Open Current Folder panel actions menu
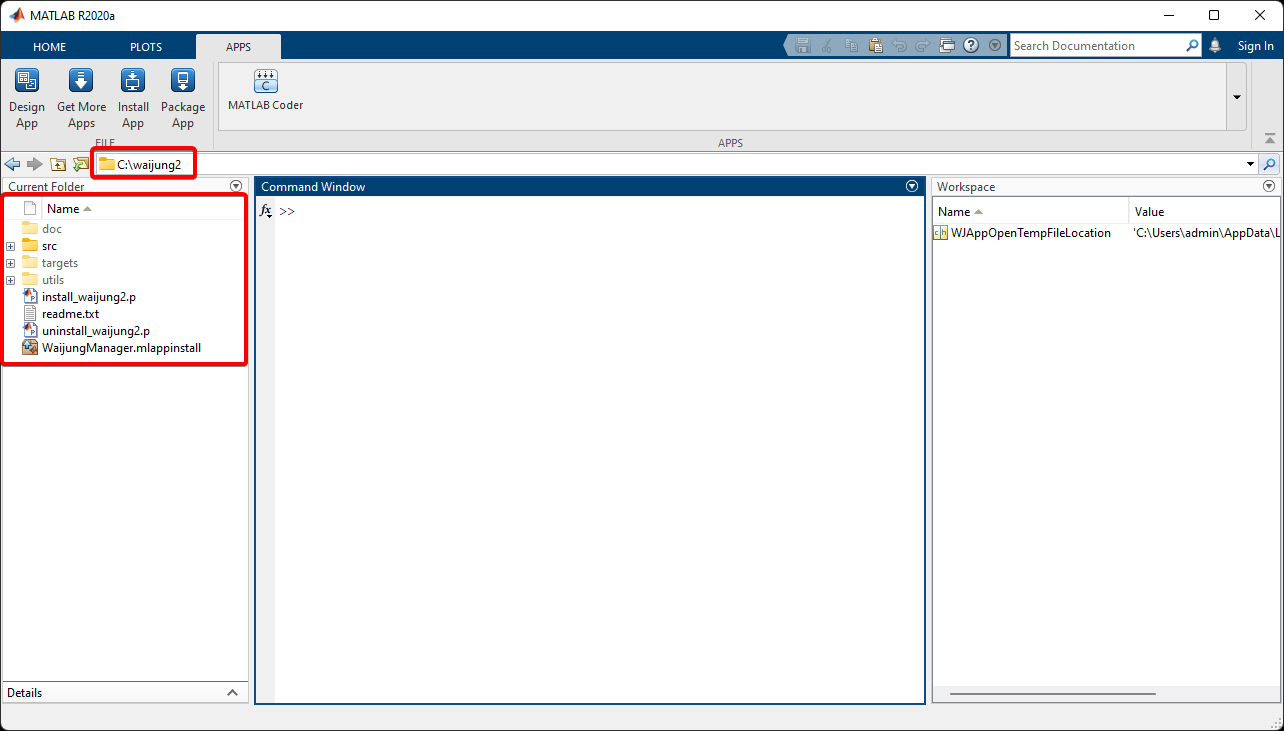The height and width of the screenshot is (731, 1284). click(x=236, y=186)
